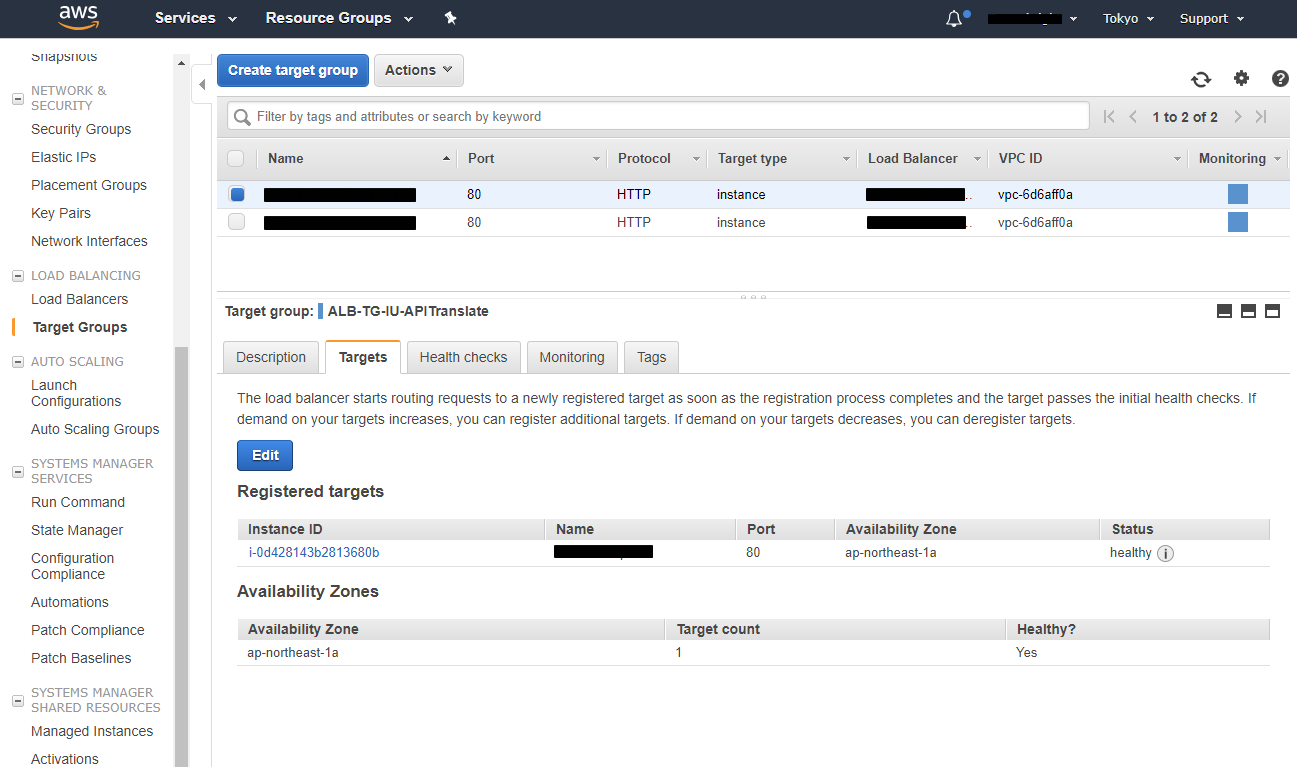
Task: Click the AWS logo home icon
Action: 78,17
